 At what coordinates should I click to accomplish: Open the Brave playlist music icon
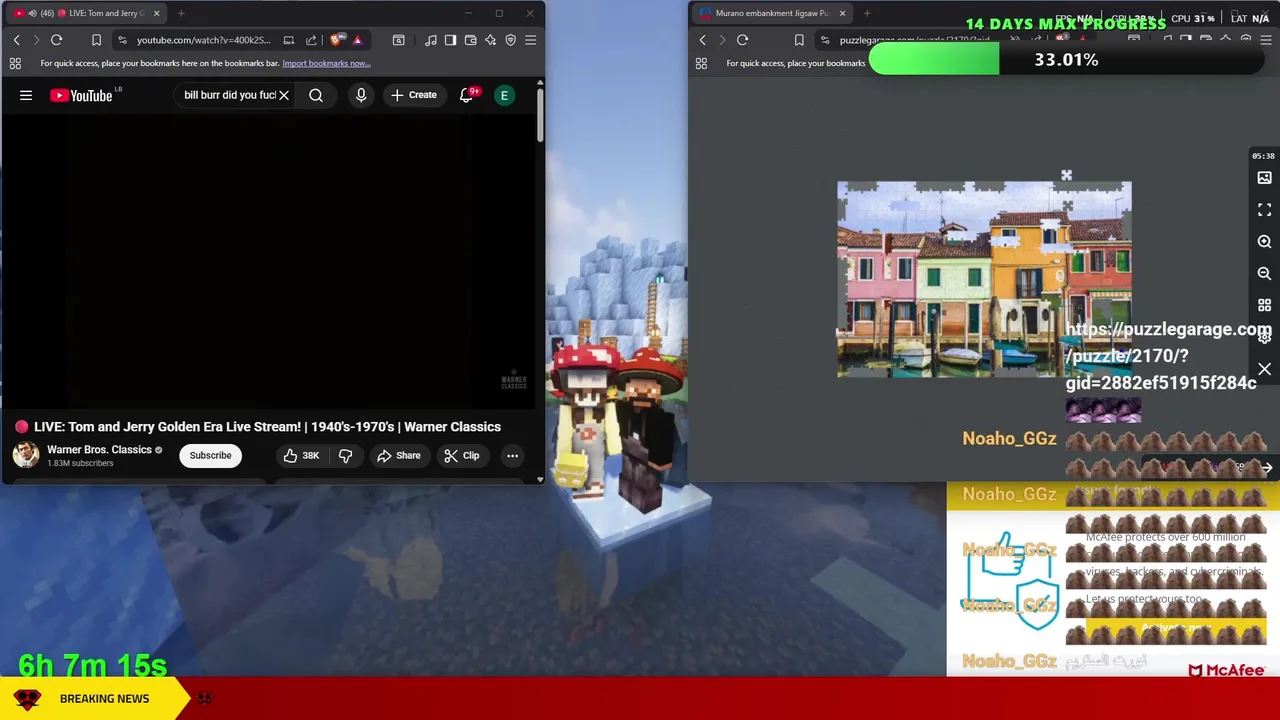point(430,40)
